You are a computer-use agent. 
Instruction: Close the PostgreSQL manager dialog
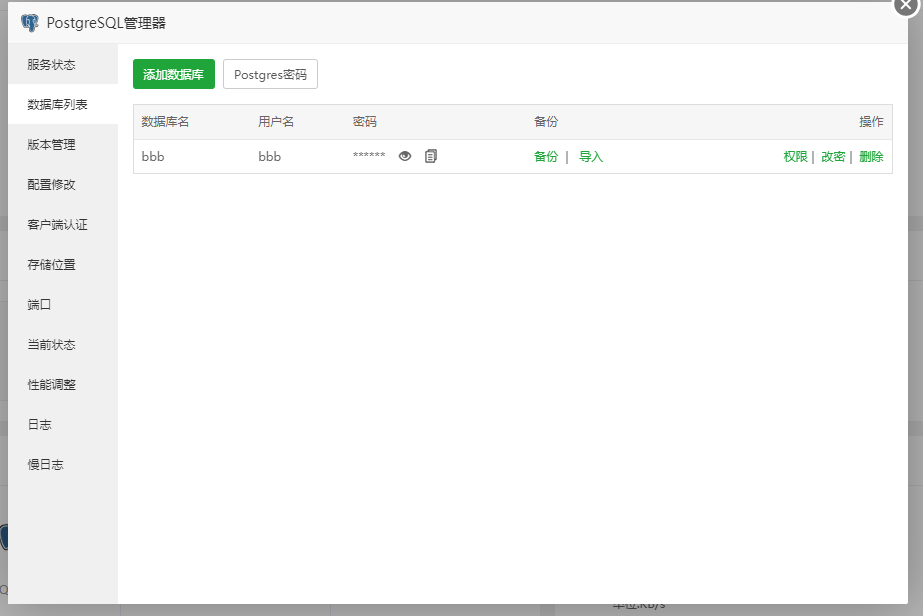907,5
